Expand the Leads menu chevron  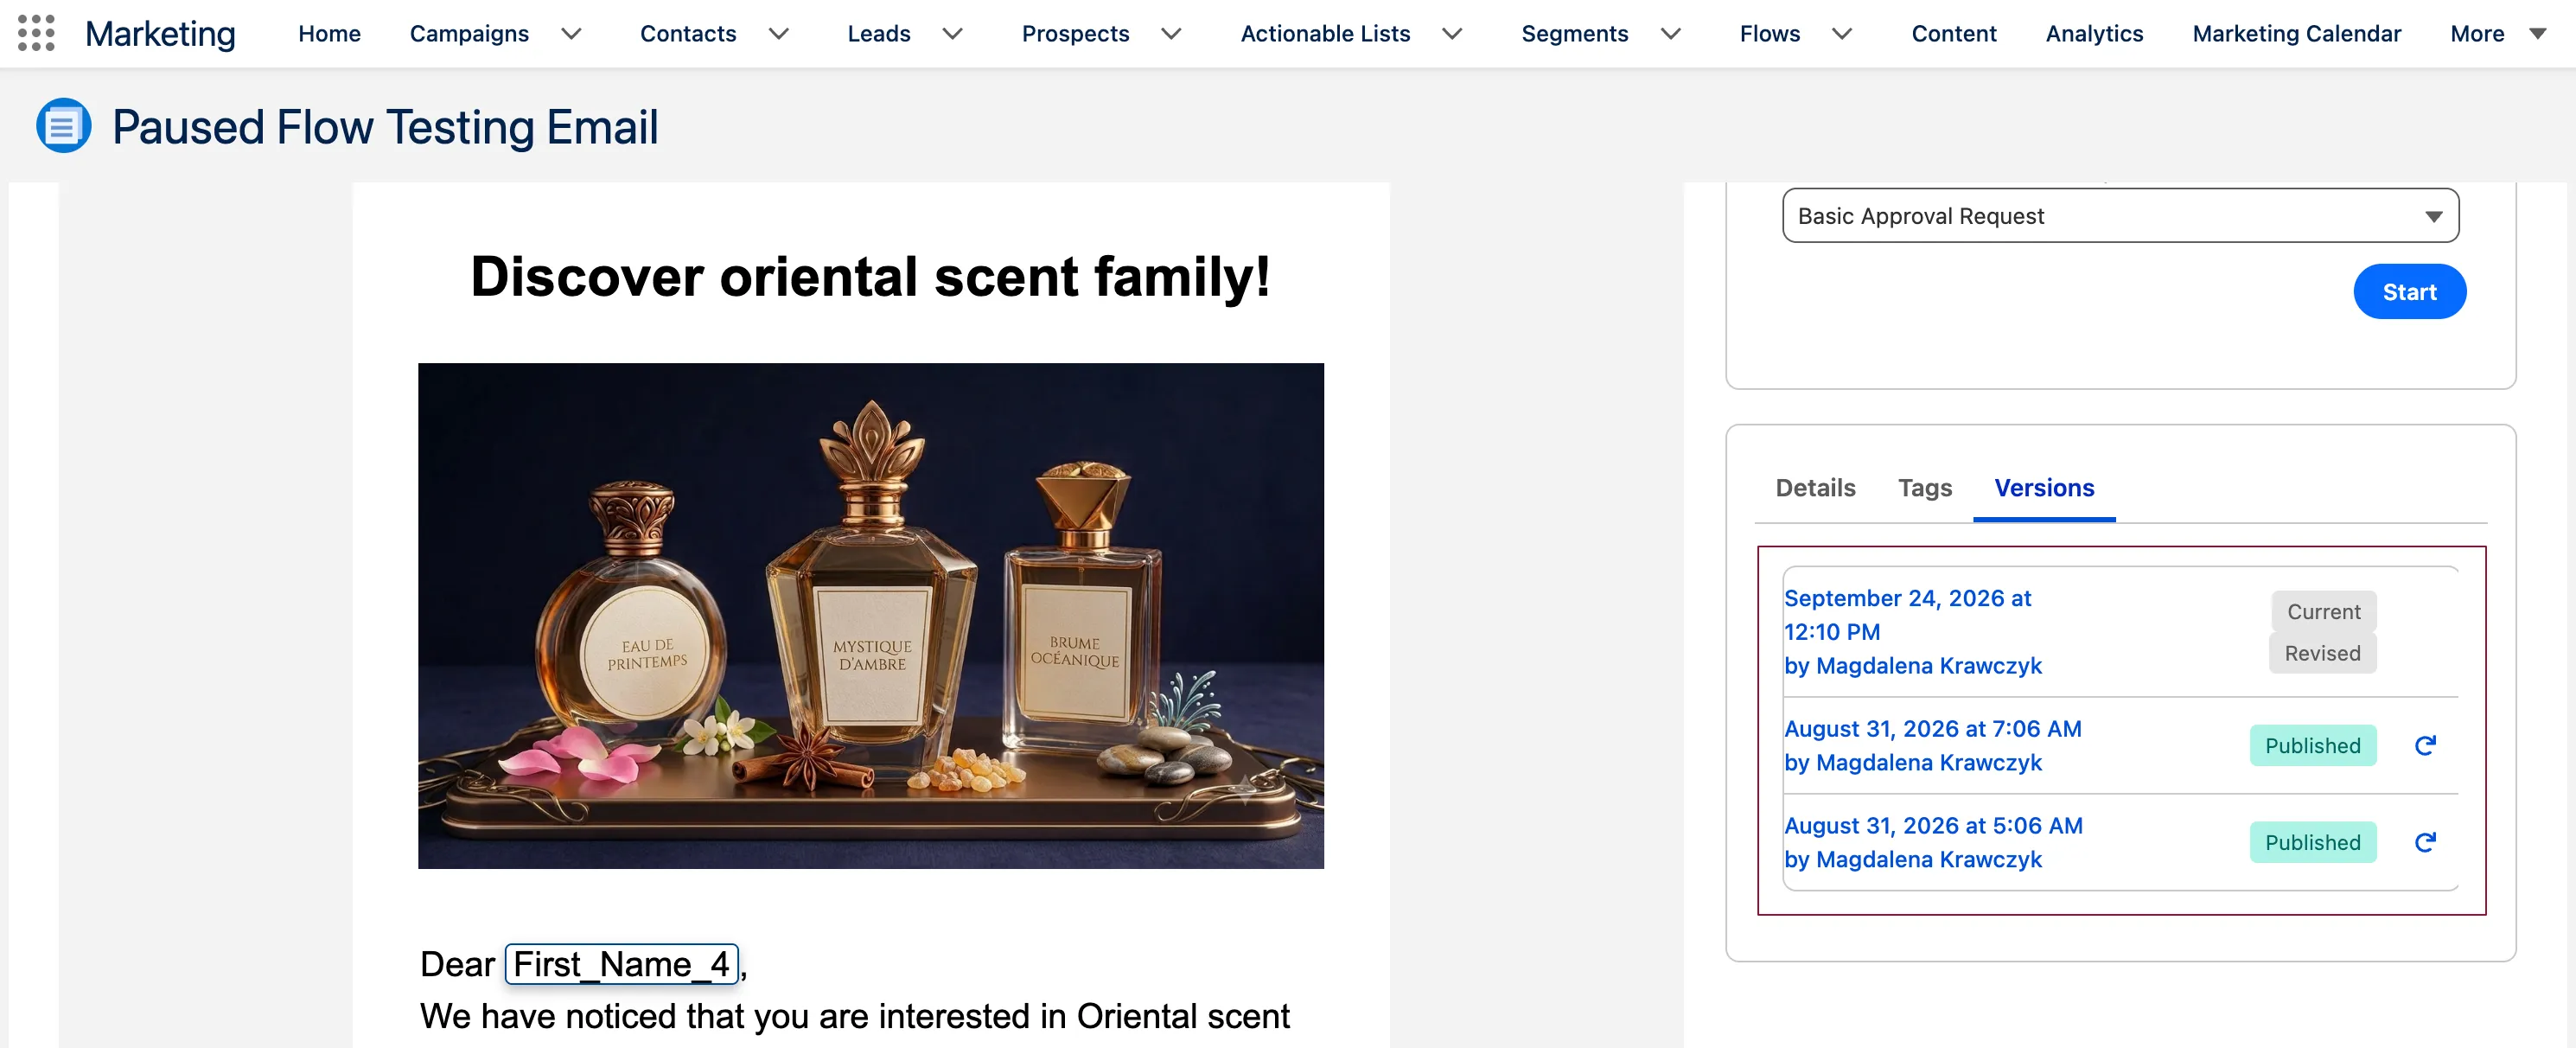953,34
